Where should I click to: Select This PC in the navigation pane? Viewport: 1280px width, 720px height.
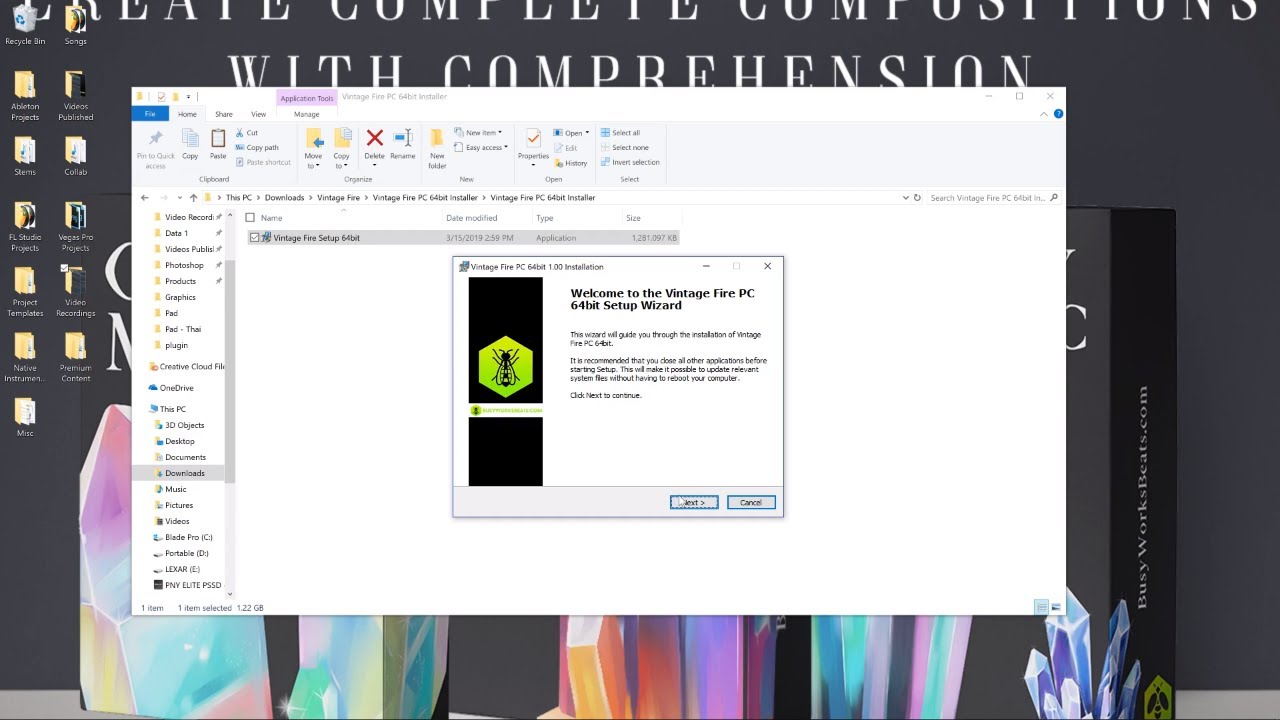(x=172, y=409)
